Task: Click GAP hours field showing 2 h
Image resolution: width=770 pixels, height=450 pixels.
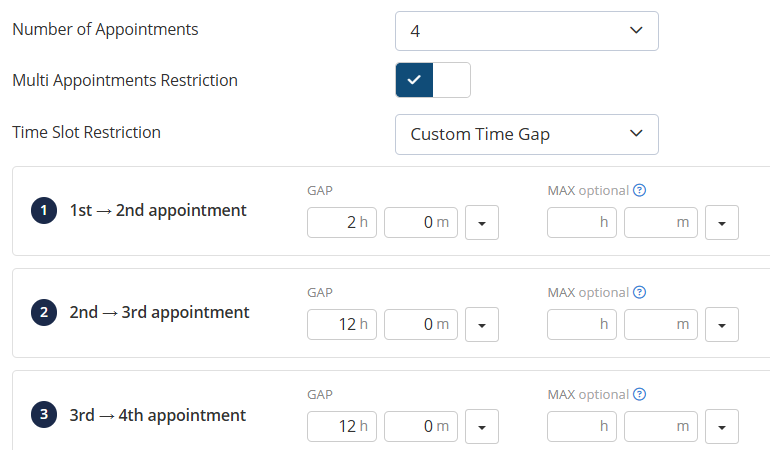Action: point(342,223)
